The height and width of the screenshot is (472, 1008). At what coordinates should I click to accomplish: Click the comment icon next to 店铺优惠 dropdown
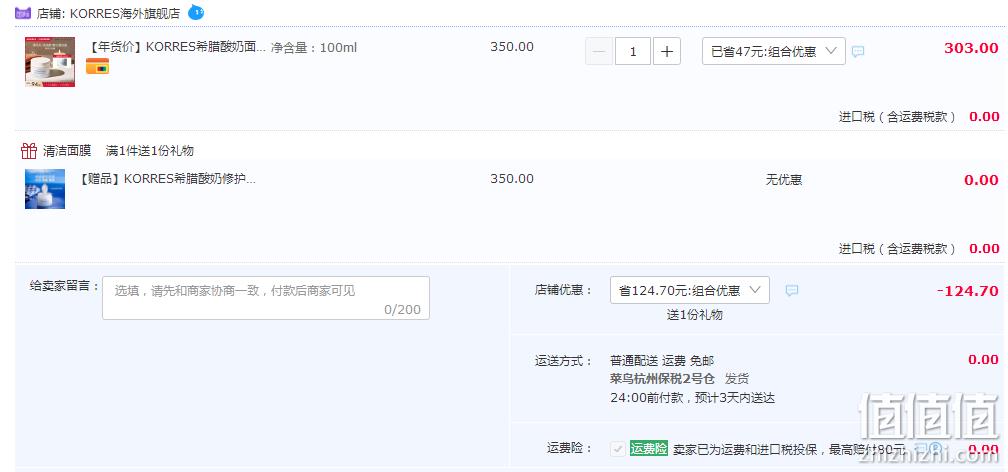tap(792, 291)
